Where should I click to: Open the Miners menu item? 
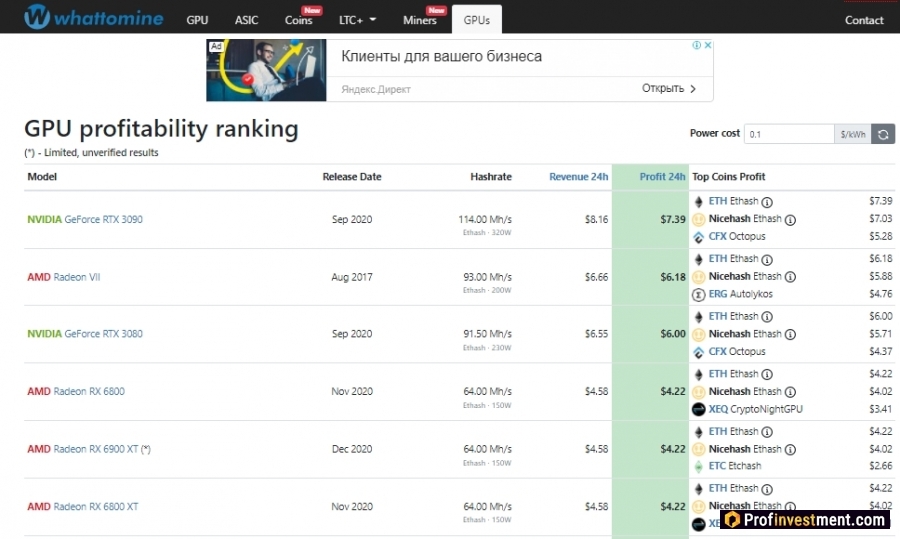click(x=420, y=20)
